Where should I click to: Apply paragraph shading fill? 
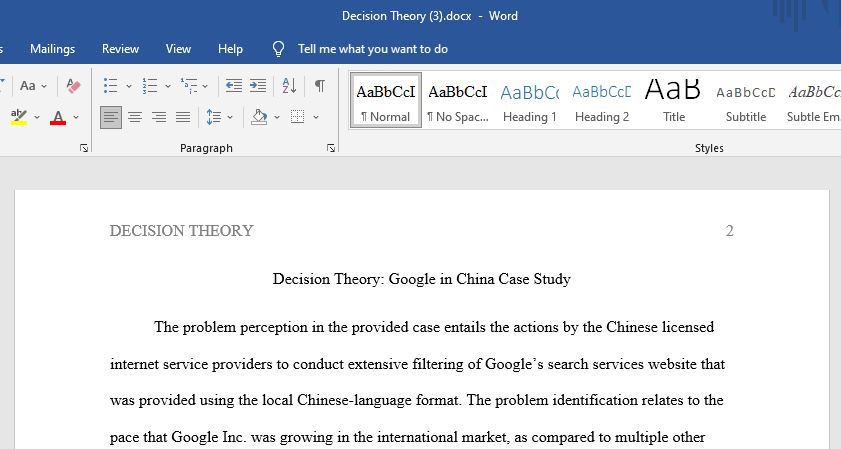coord(259,117)
